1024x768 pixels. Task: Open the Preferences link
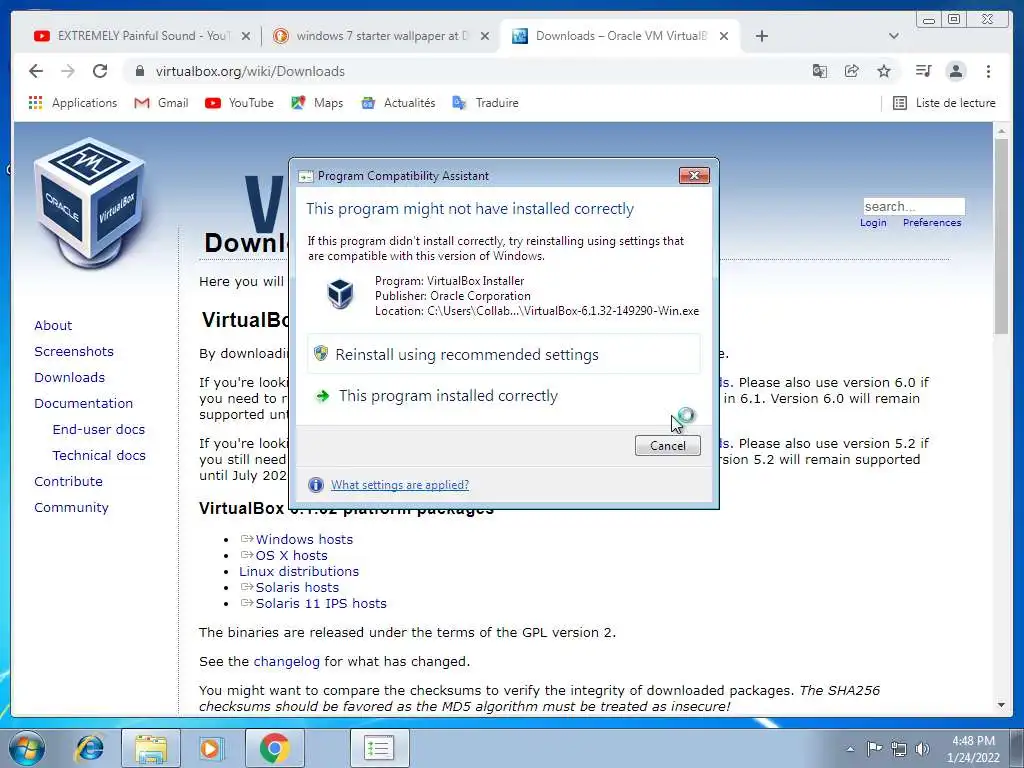click(x=932, y=223)
